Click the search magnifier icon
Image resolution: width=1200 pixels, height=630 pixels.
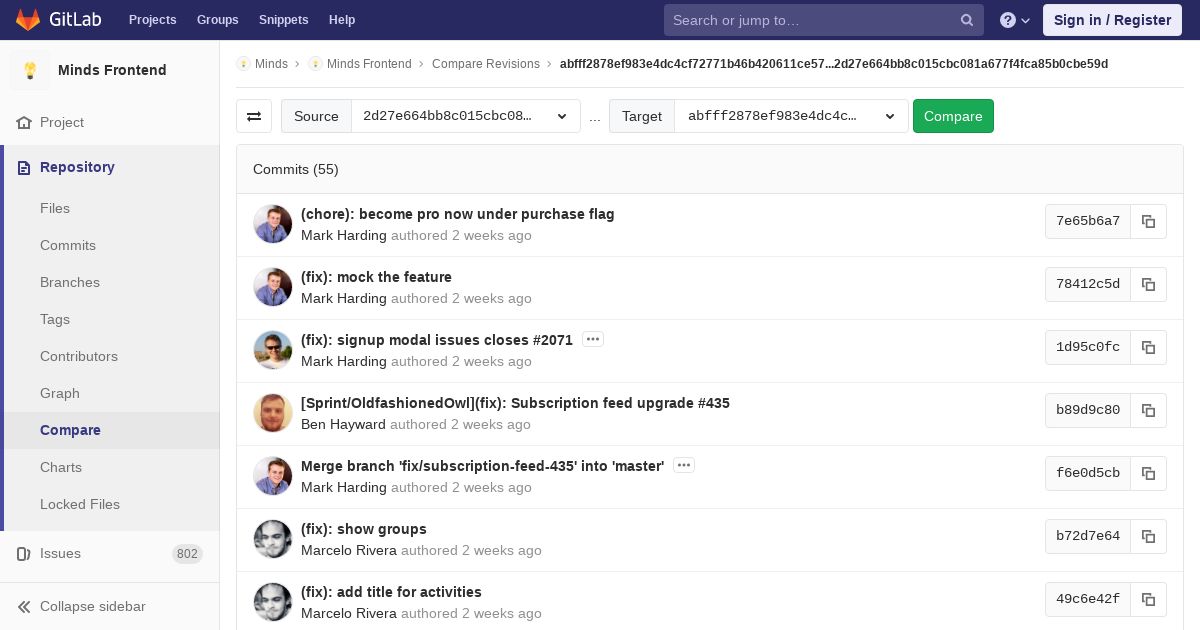(967, 20)
